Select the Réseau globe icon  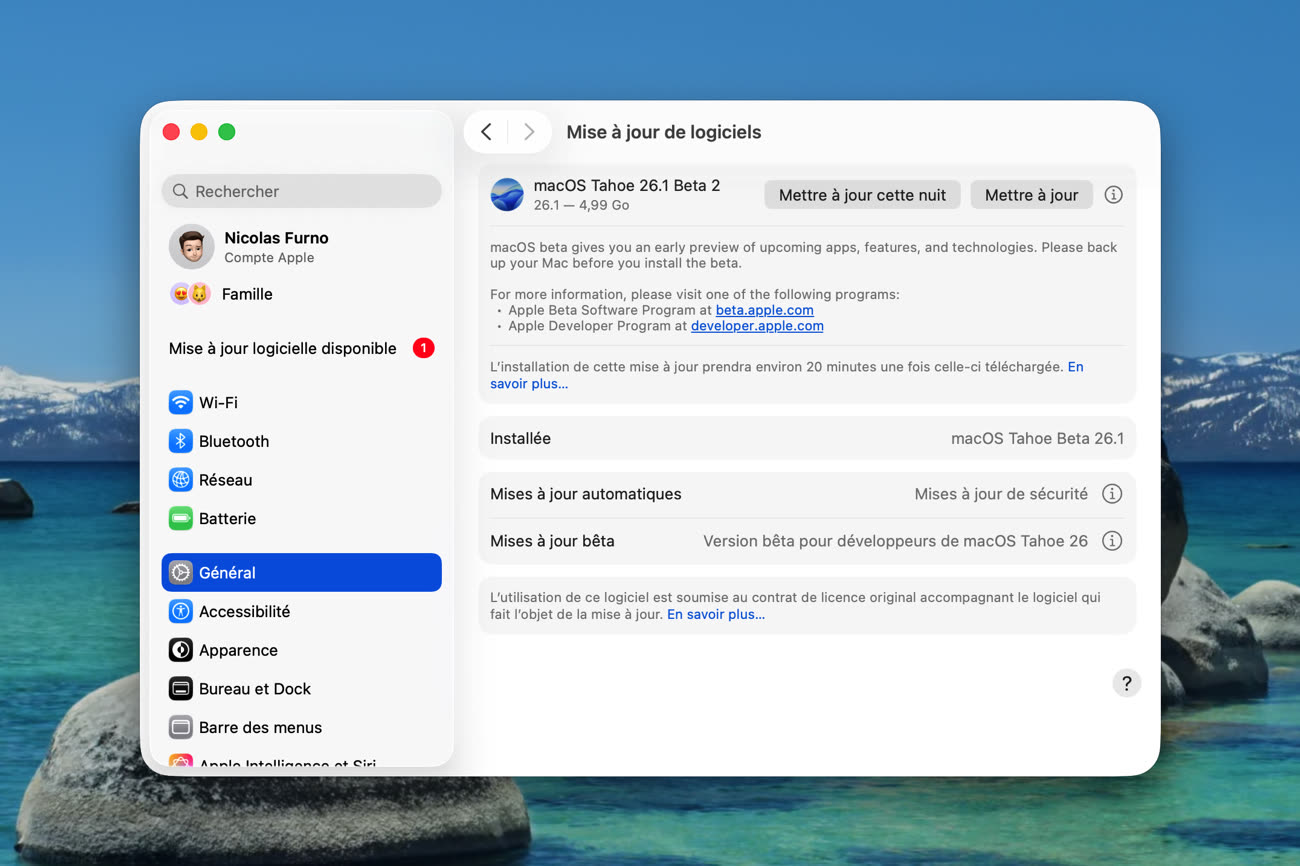180,480
